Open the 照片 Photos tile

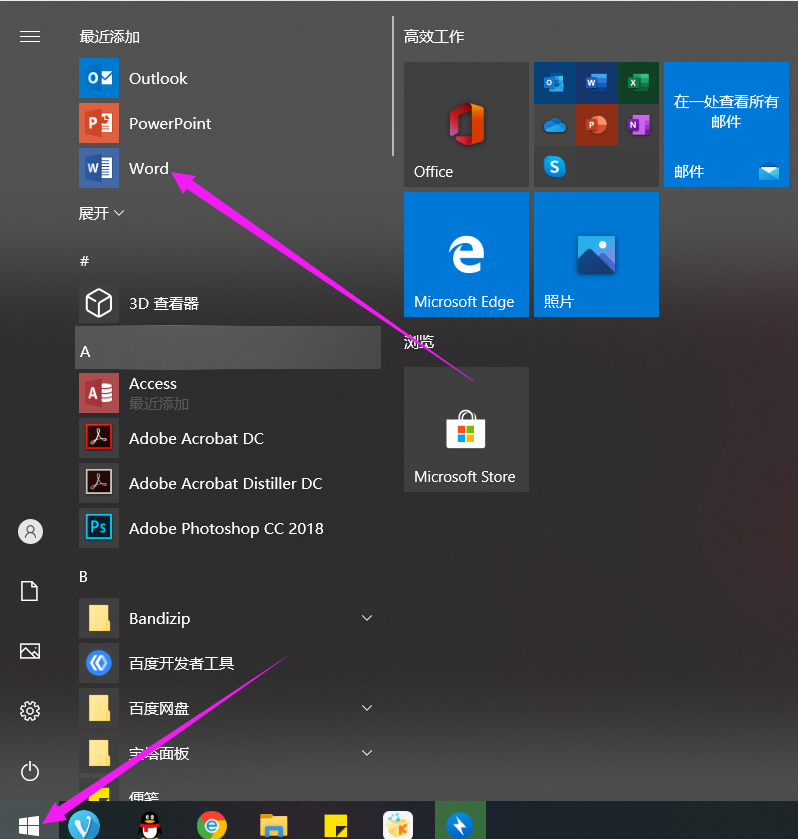click(x=596, y=255)
